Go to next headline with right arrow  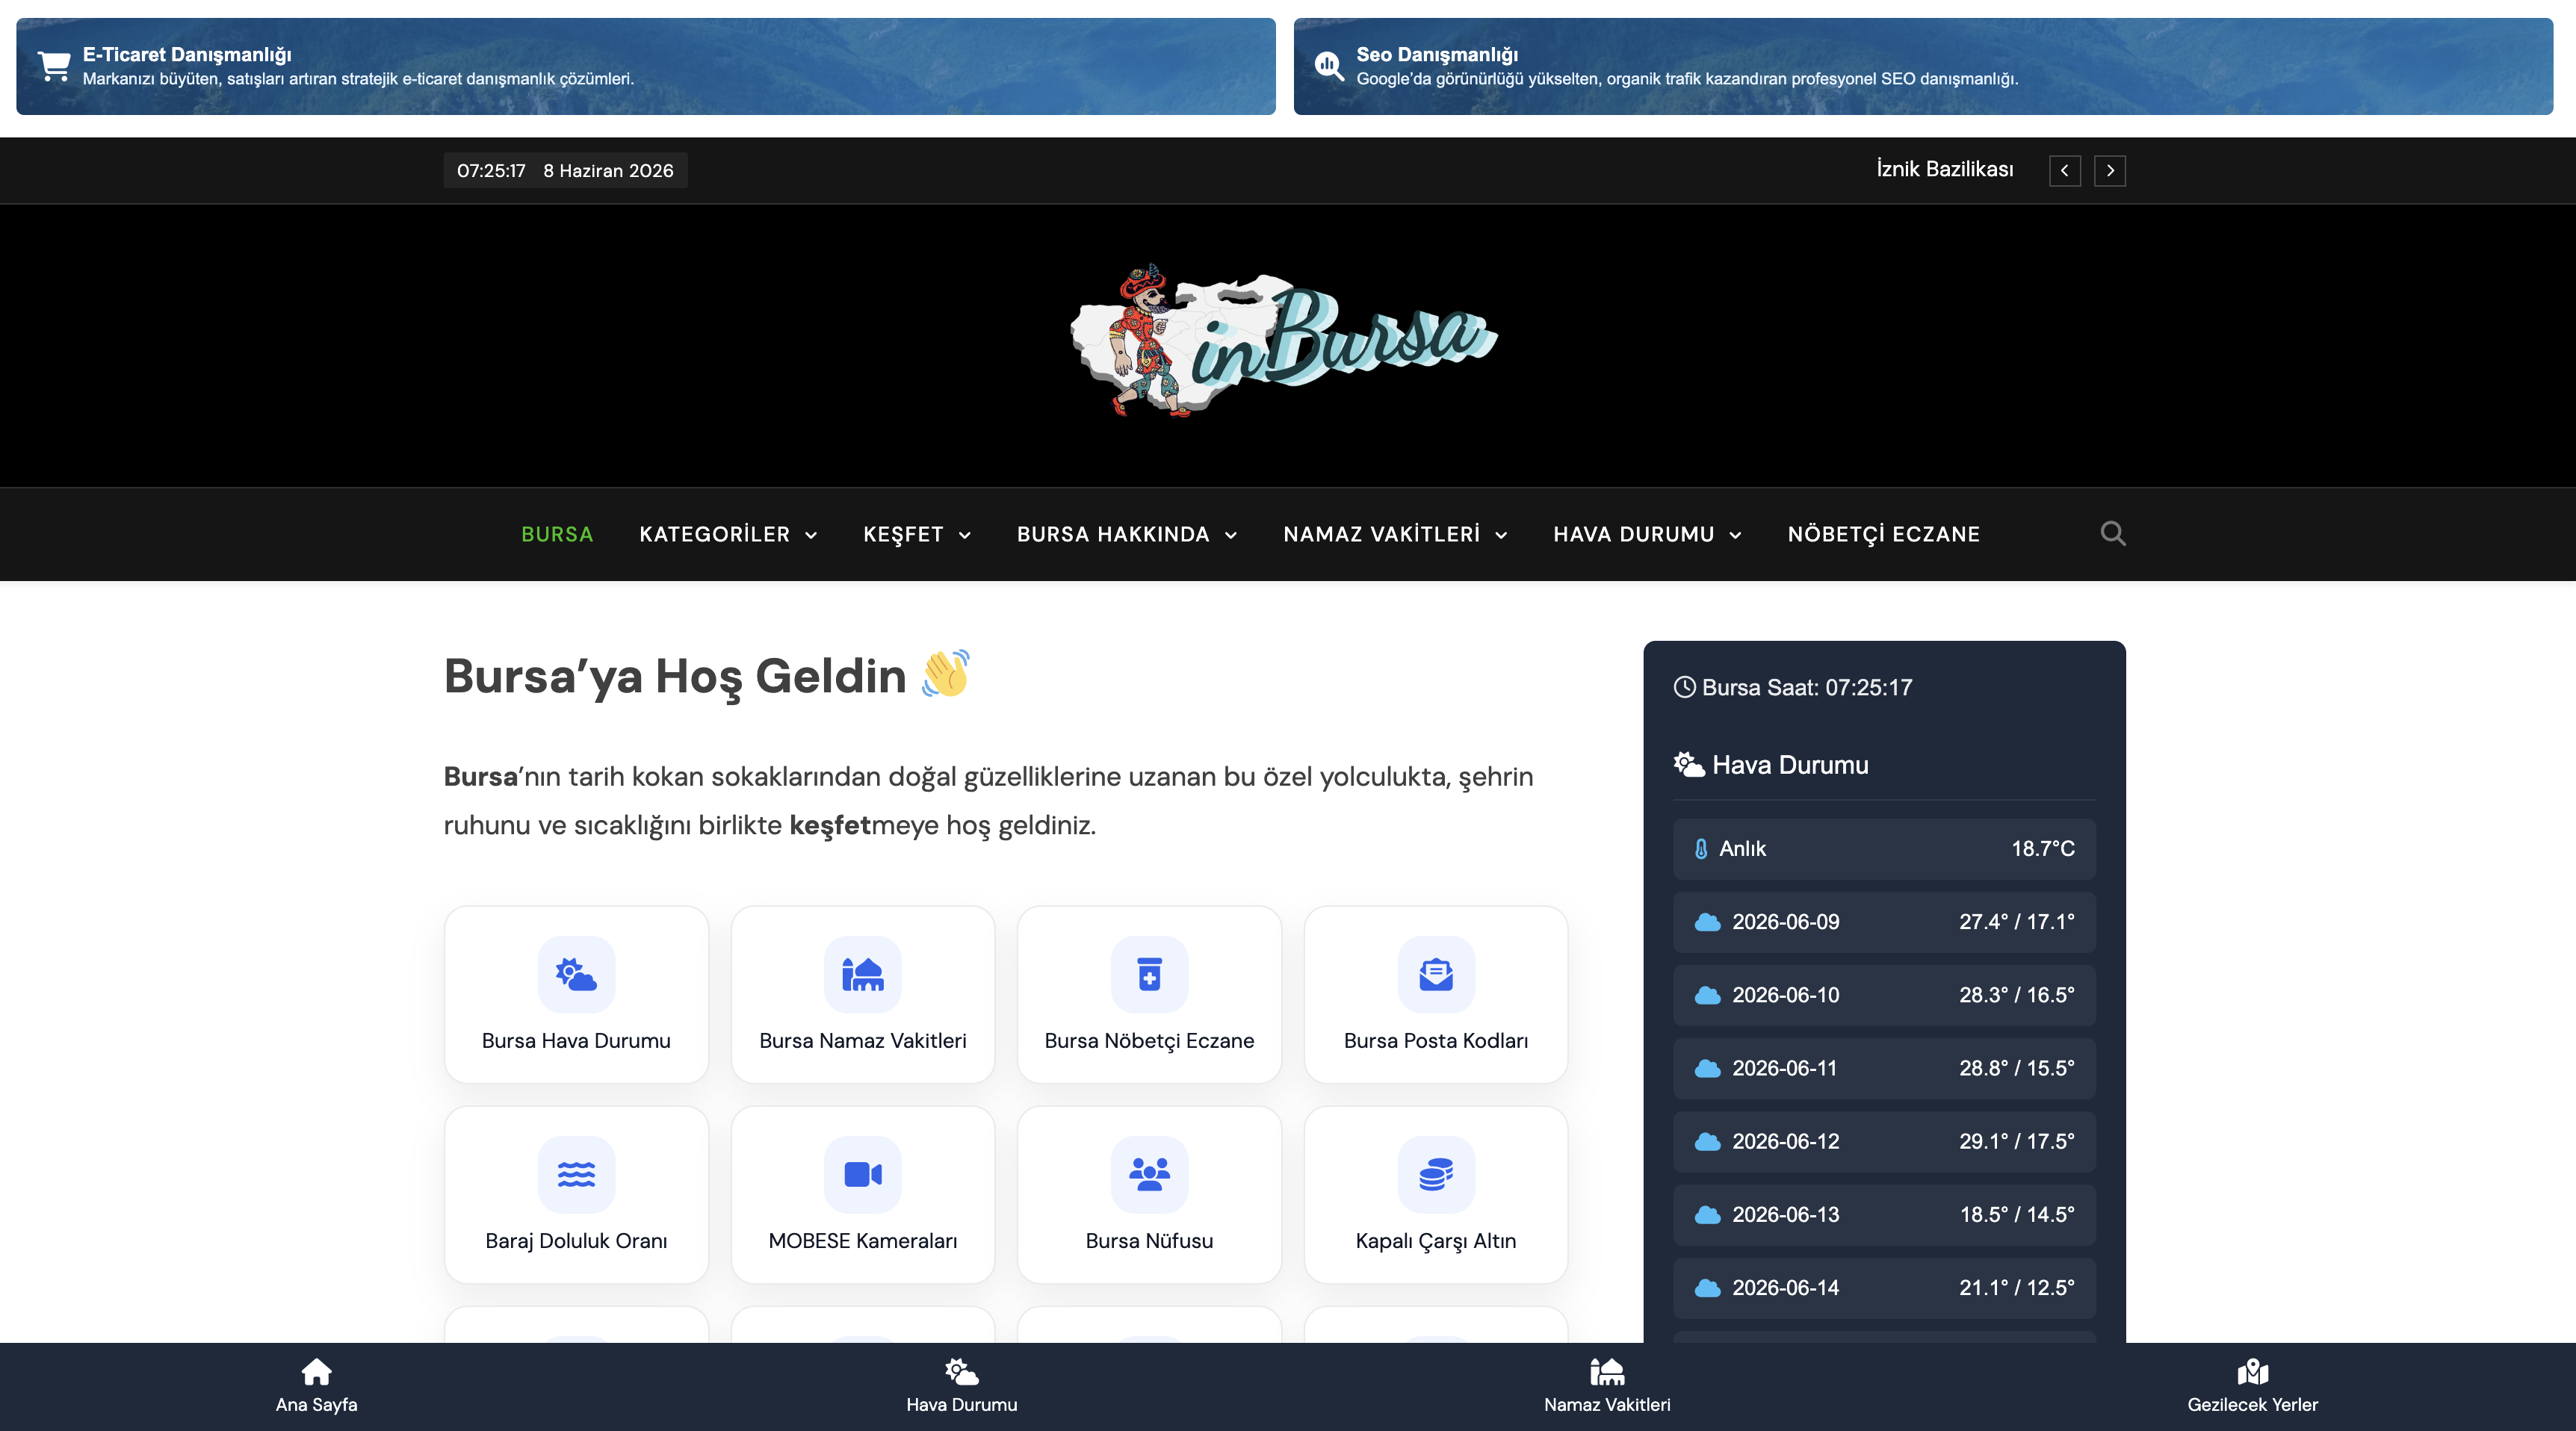click(2110, 171)
